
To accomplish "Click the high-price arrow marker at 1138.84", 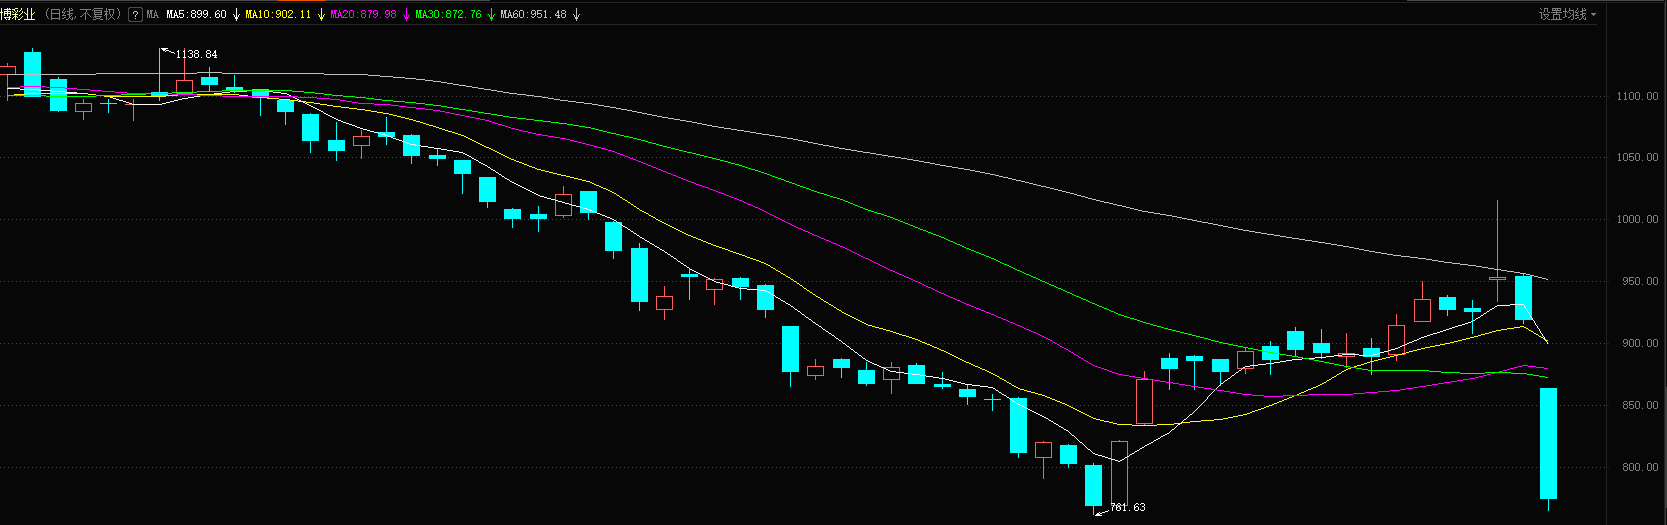I will (x=166, y=50).
